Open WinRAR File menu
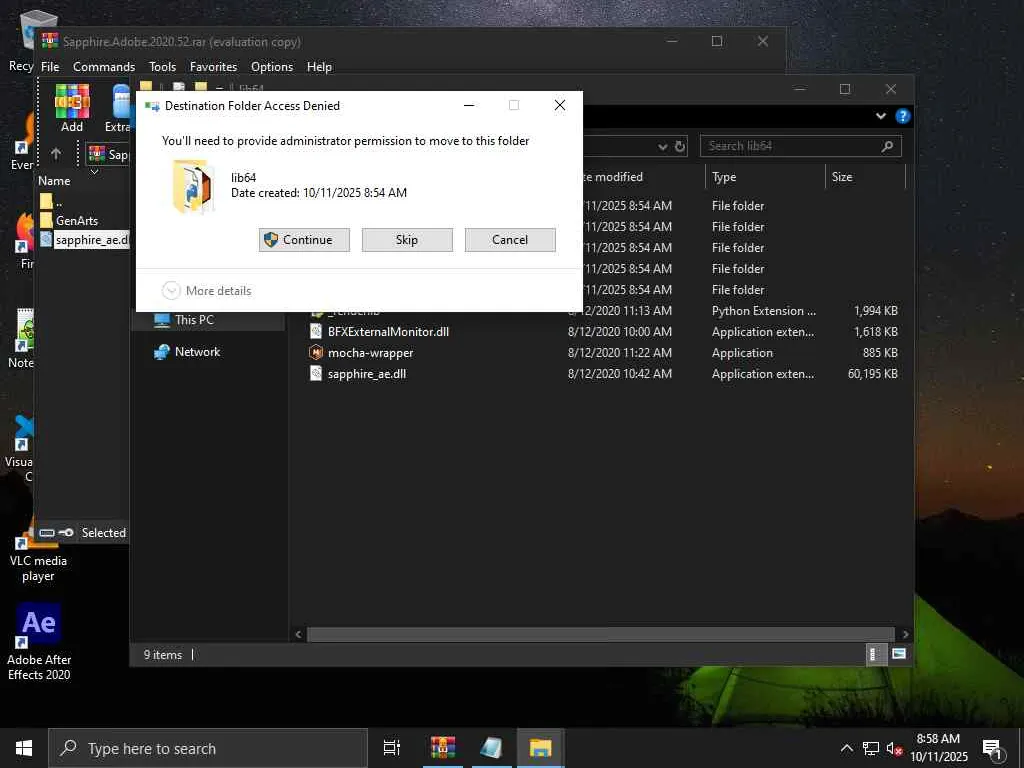 coord(50,67)
